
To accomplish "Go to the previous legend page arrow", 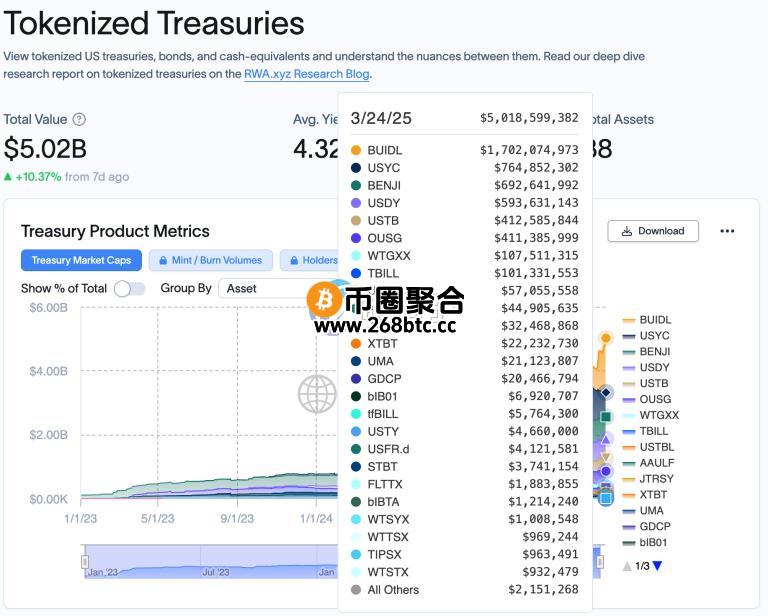I will coord(627,566).
